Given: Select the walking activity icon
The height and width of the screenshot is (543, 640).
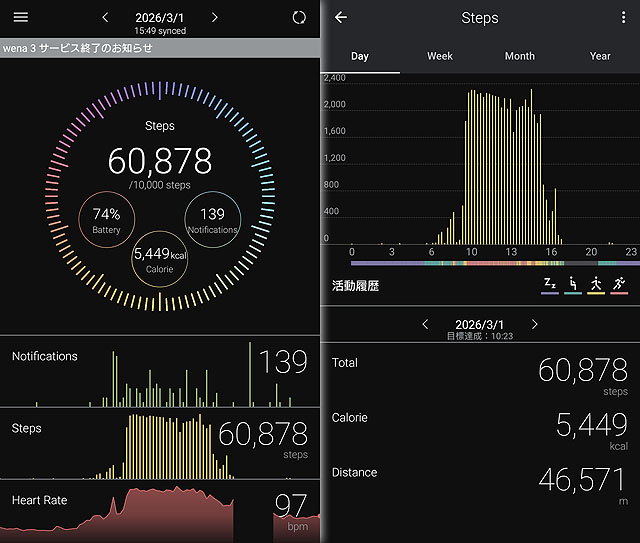Looking at the screenshot, I should coord(596,285).
